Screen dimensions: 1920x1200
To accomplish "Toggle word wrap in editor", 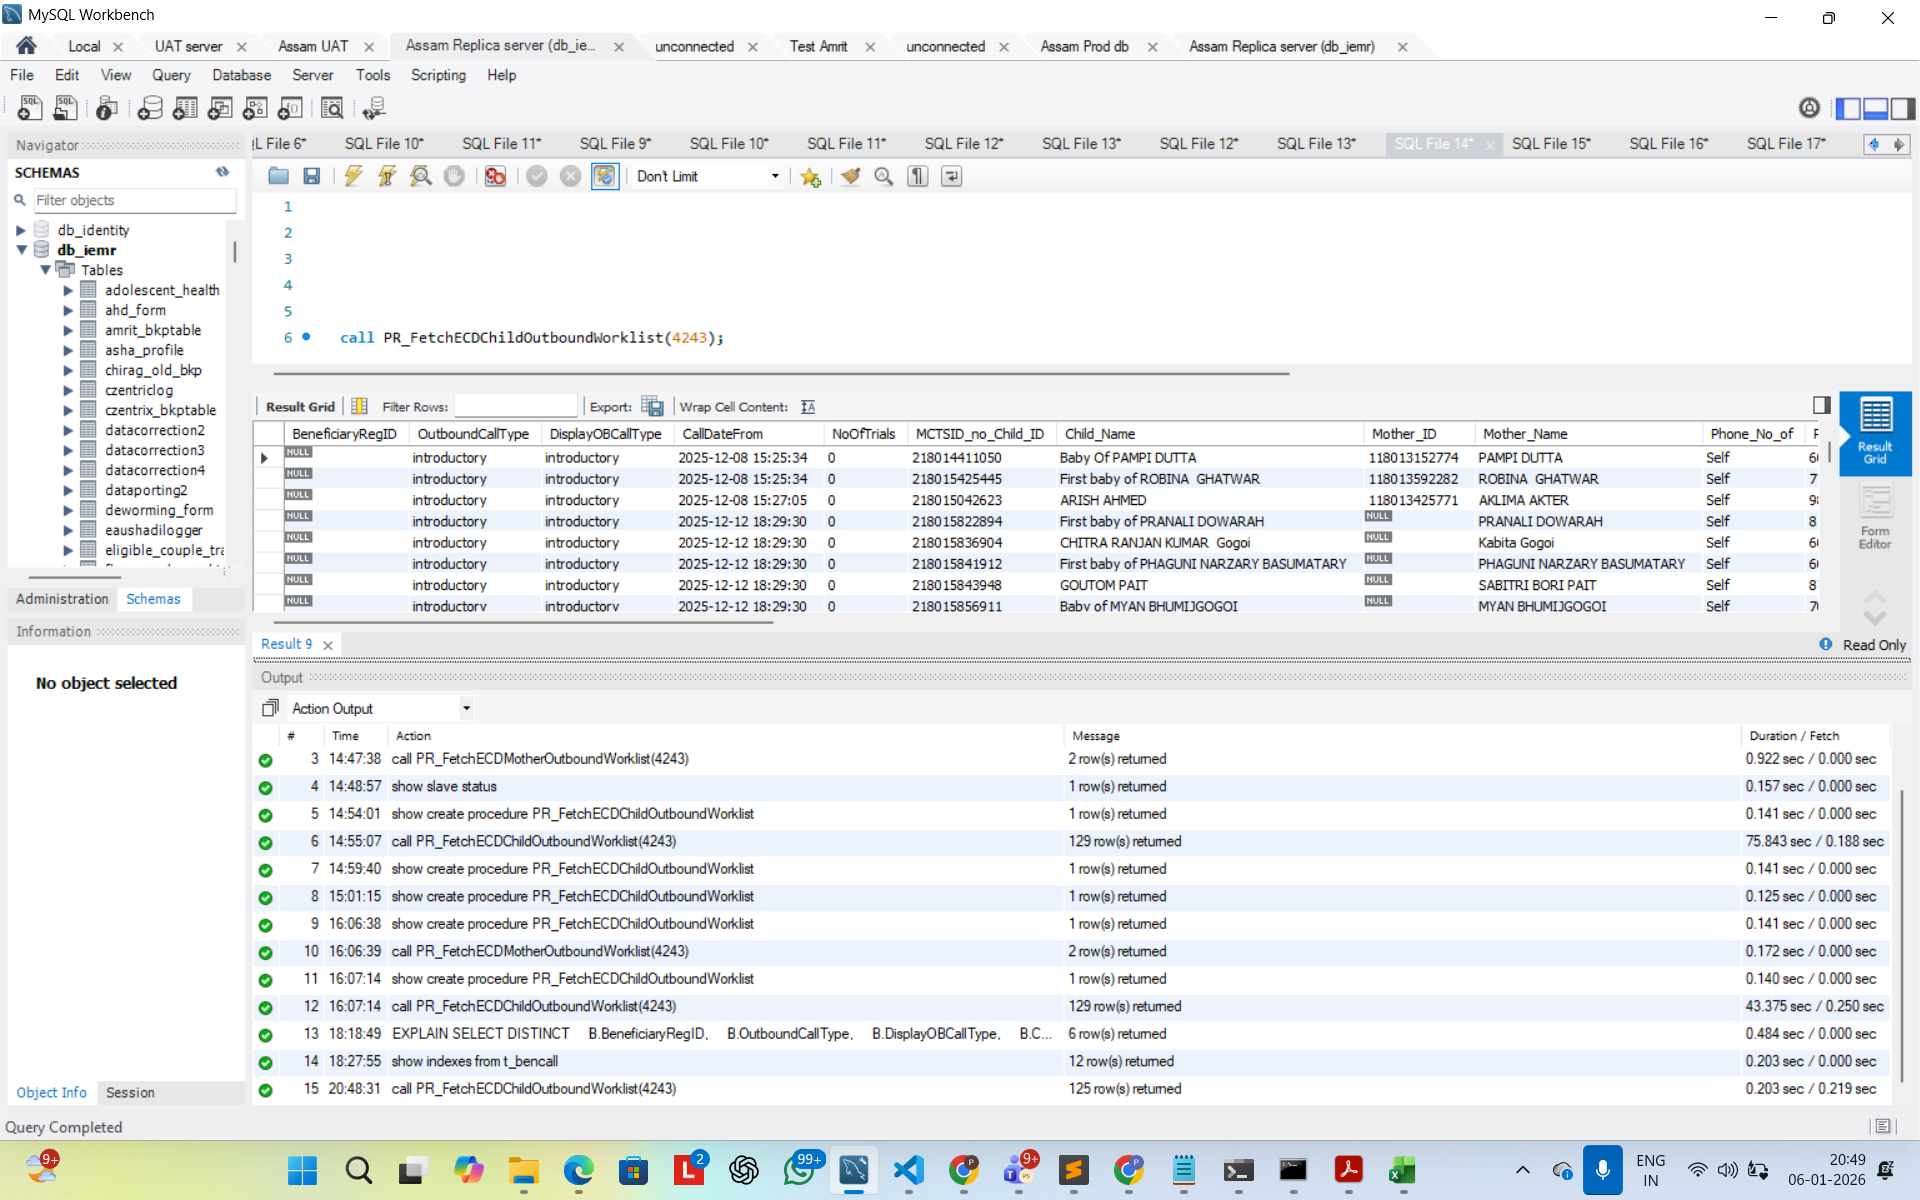I will coord(951,176).
